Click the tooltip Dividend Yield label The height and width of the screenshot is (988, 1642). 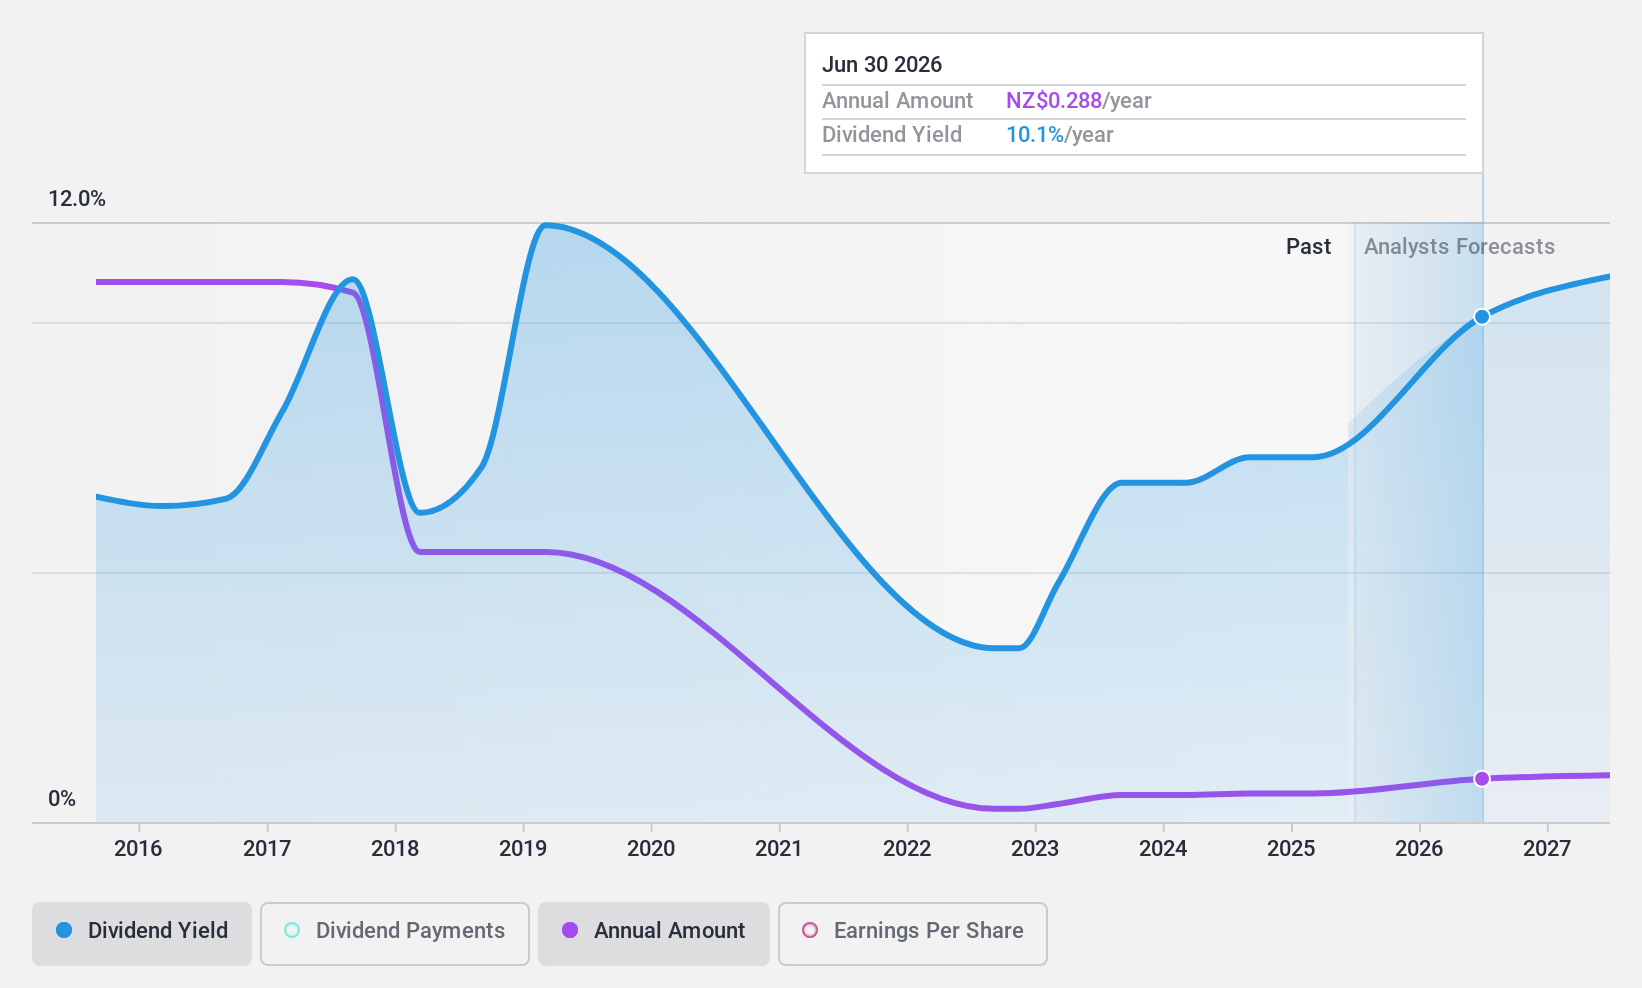pos(892,135)
